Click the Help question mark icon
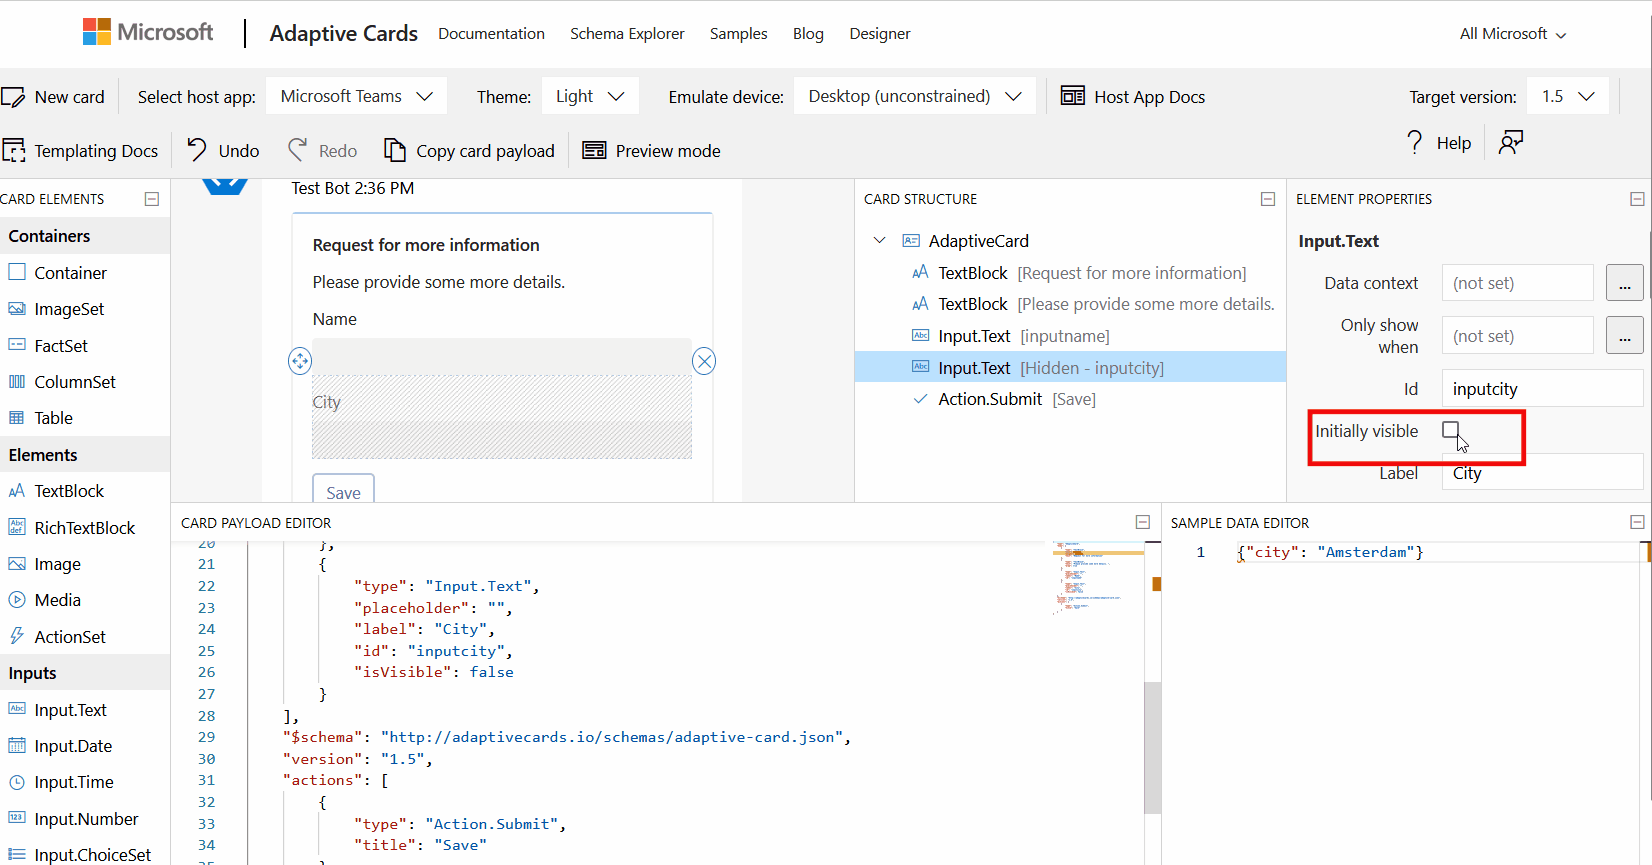Screen dimensions: 1652x865 click(1414, 142)
